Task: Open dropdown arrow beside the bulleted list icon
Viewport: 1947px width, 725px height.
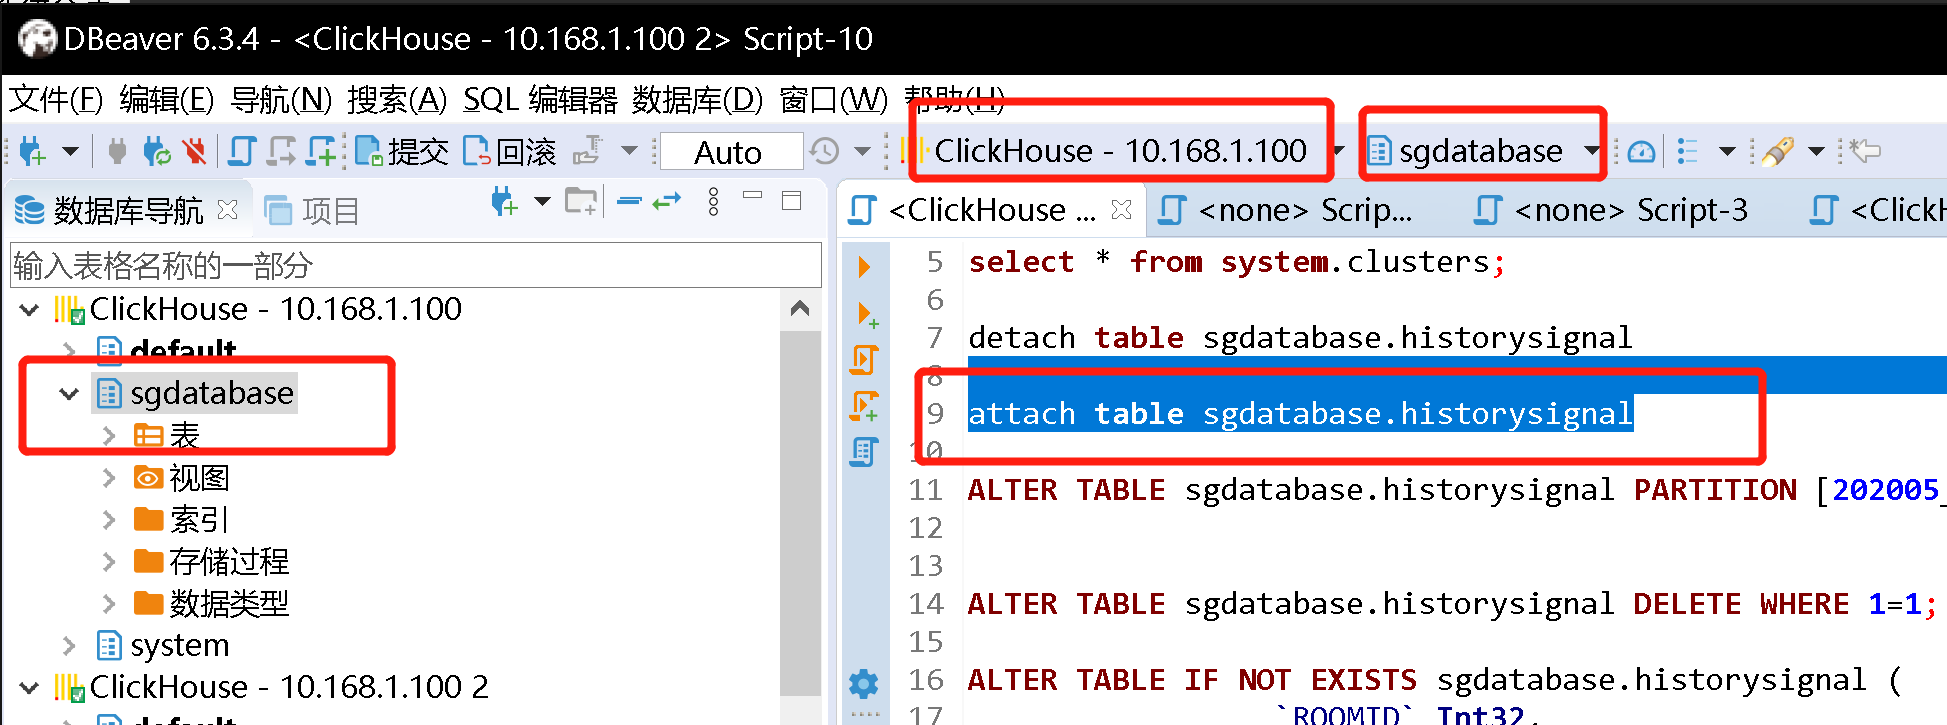Action: (x=1727, y=151)
